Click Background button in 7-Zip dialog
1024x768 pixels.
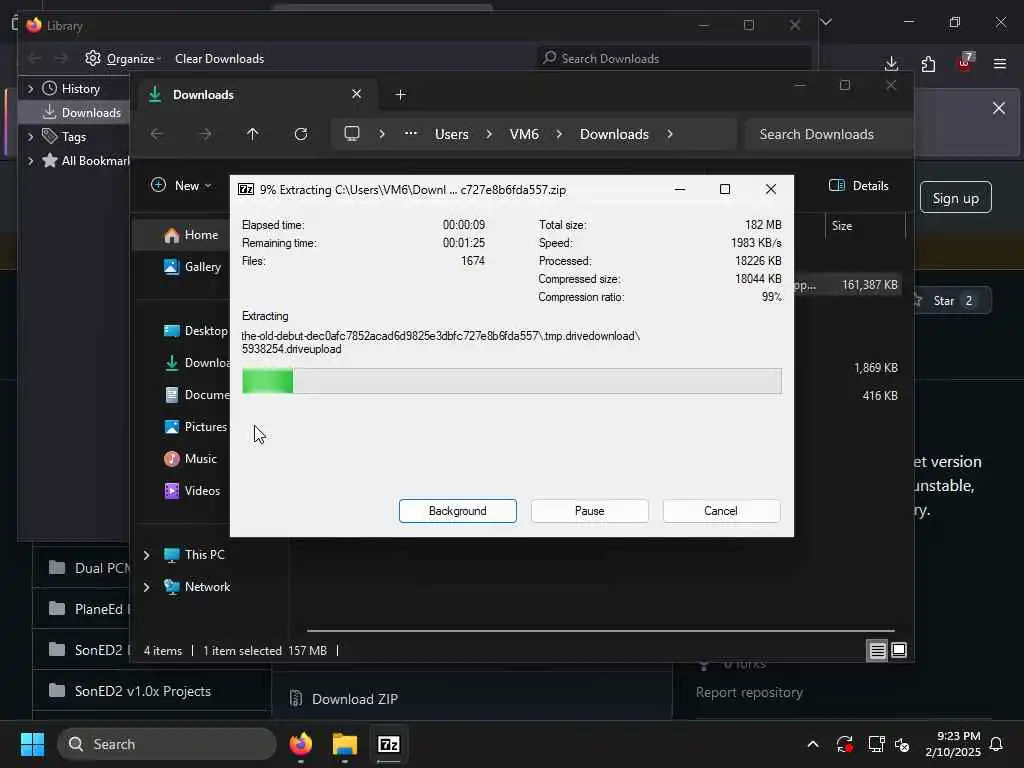[457, 511]
